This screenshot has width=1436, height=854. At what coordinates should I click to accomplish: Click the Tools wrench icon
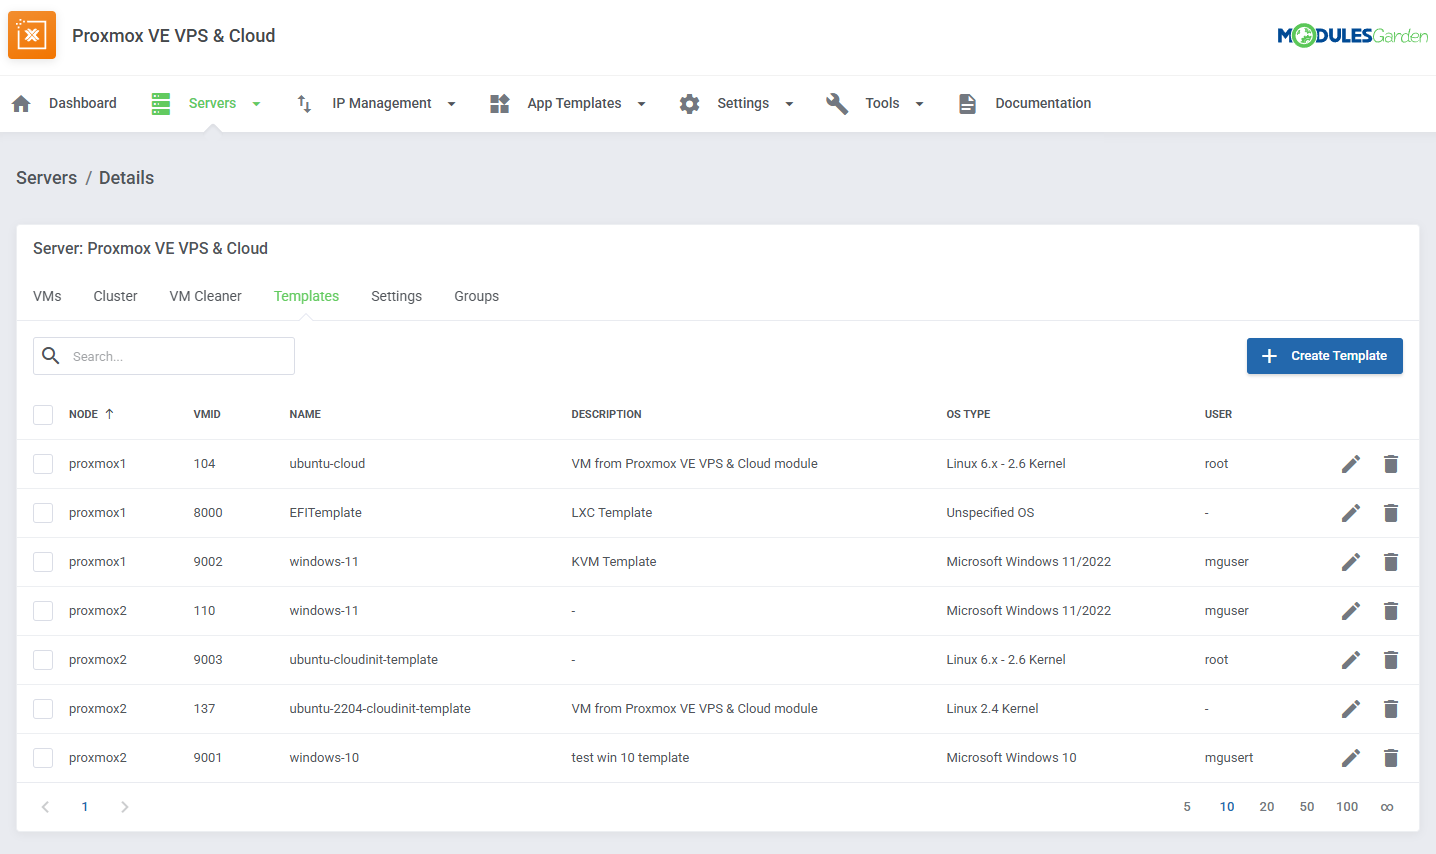click(x=837, y=103)
